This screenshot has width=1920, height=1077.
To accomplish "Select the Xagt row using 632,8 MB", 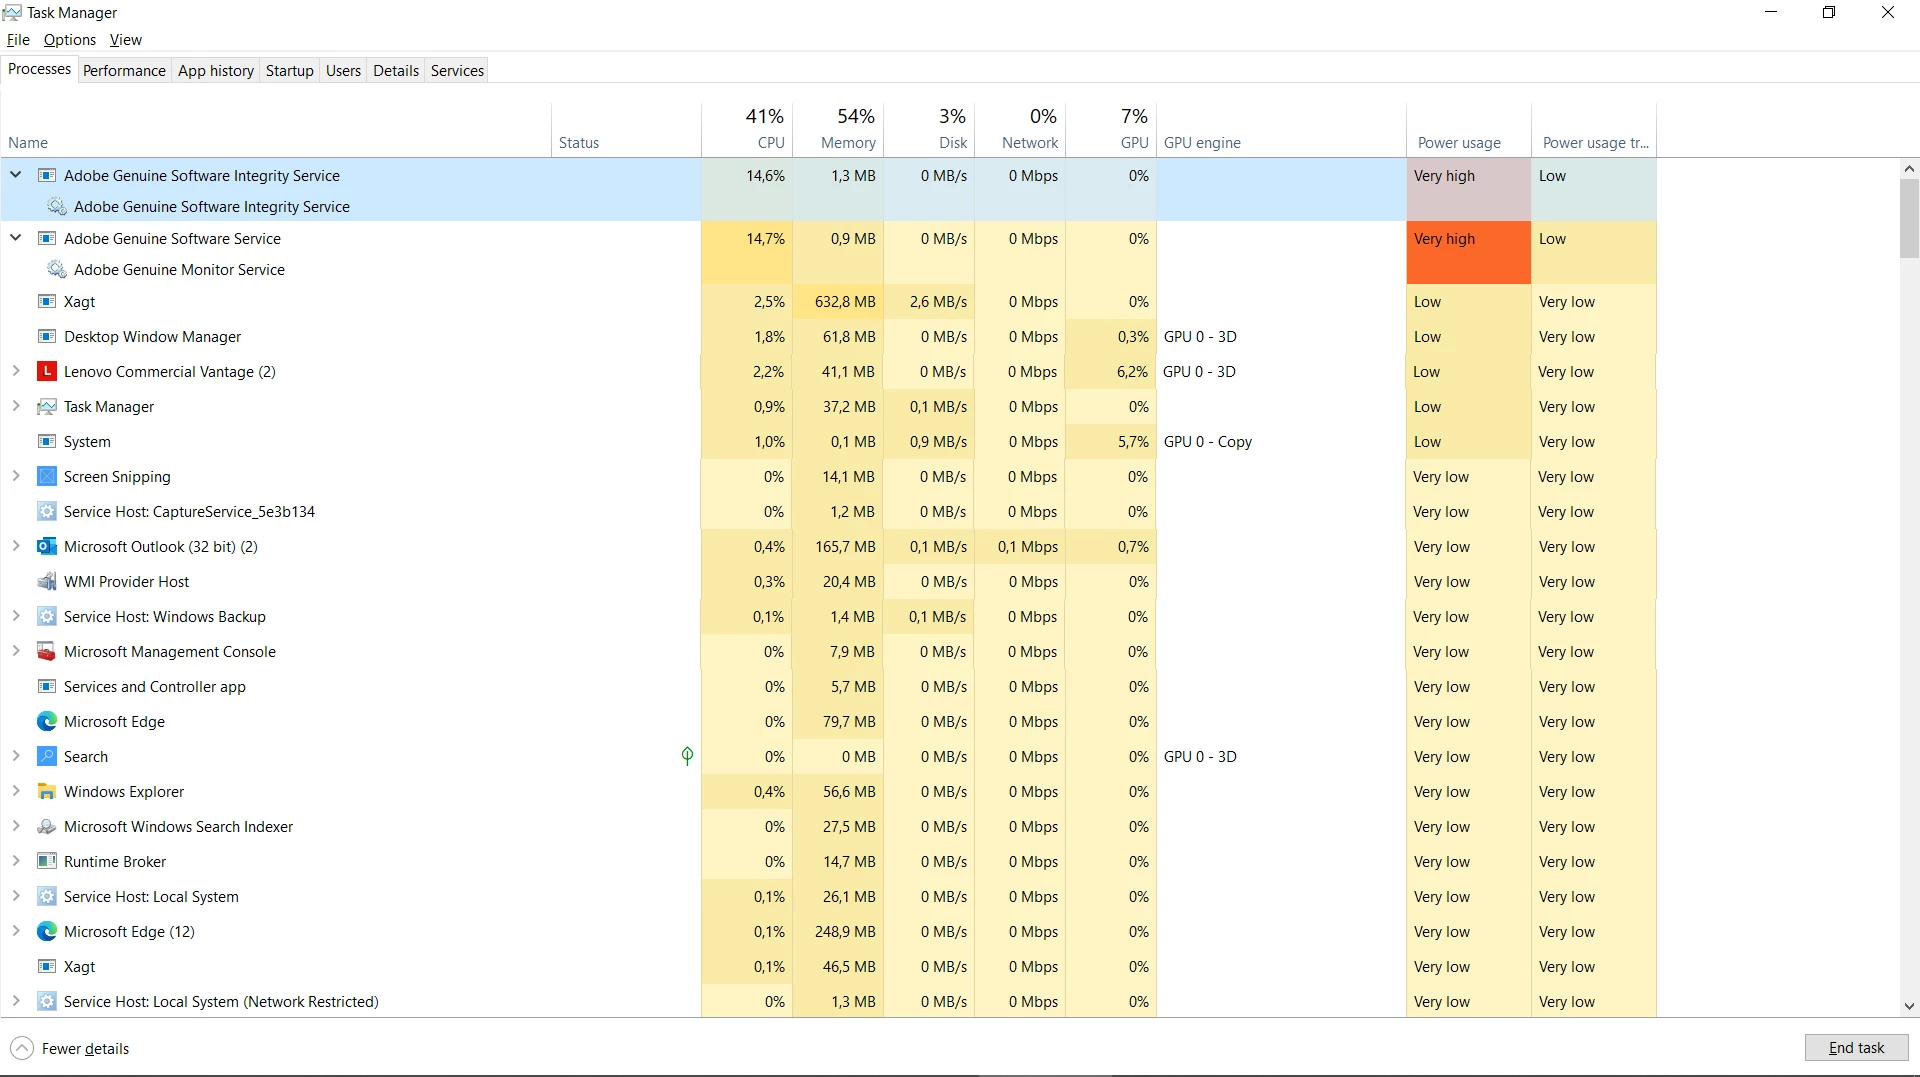I will 828,301.
